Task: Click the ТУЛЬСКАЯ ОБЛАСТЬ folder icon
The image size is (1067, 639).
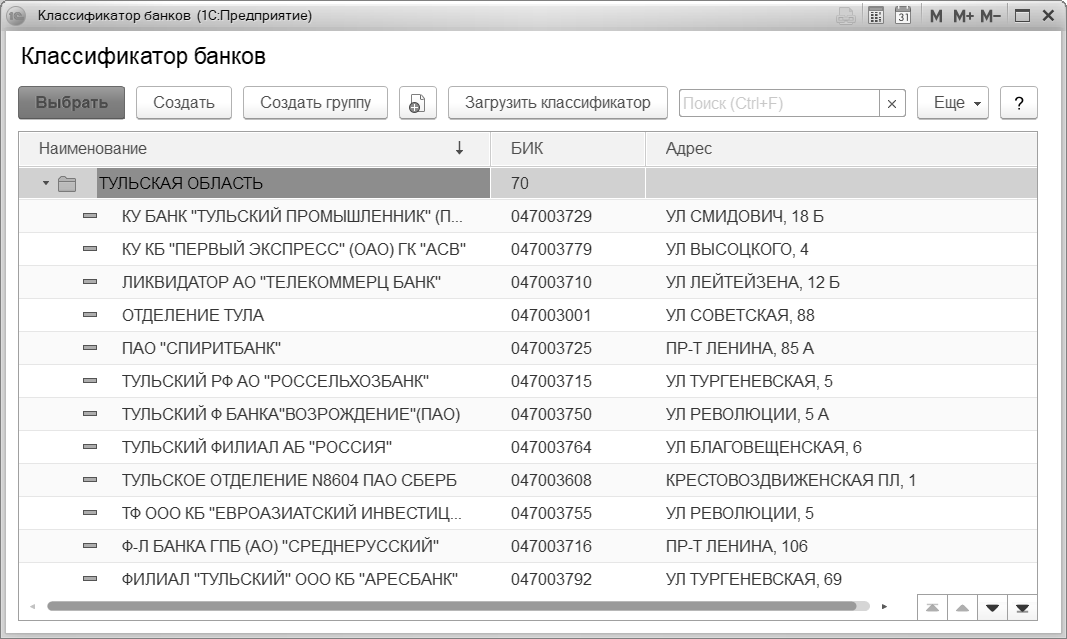Action: [67, 184]
